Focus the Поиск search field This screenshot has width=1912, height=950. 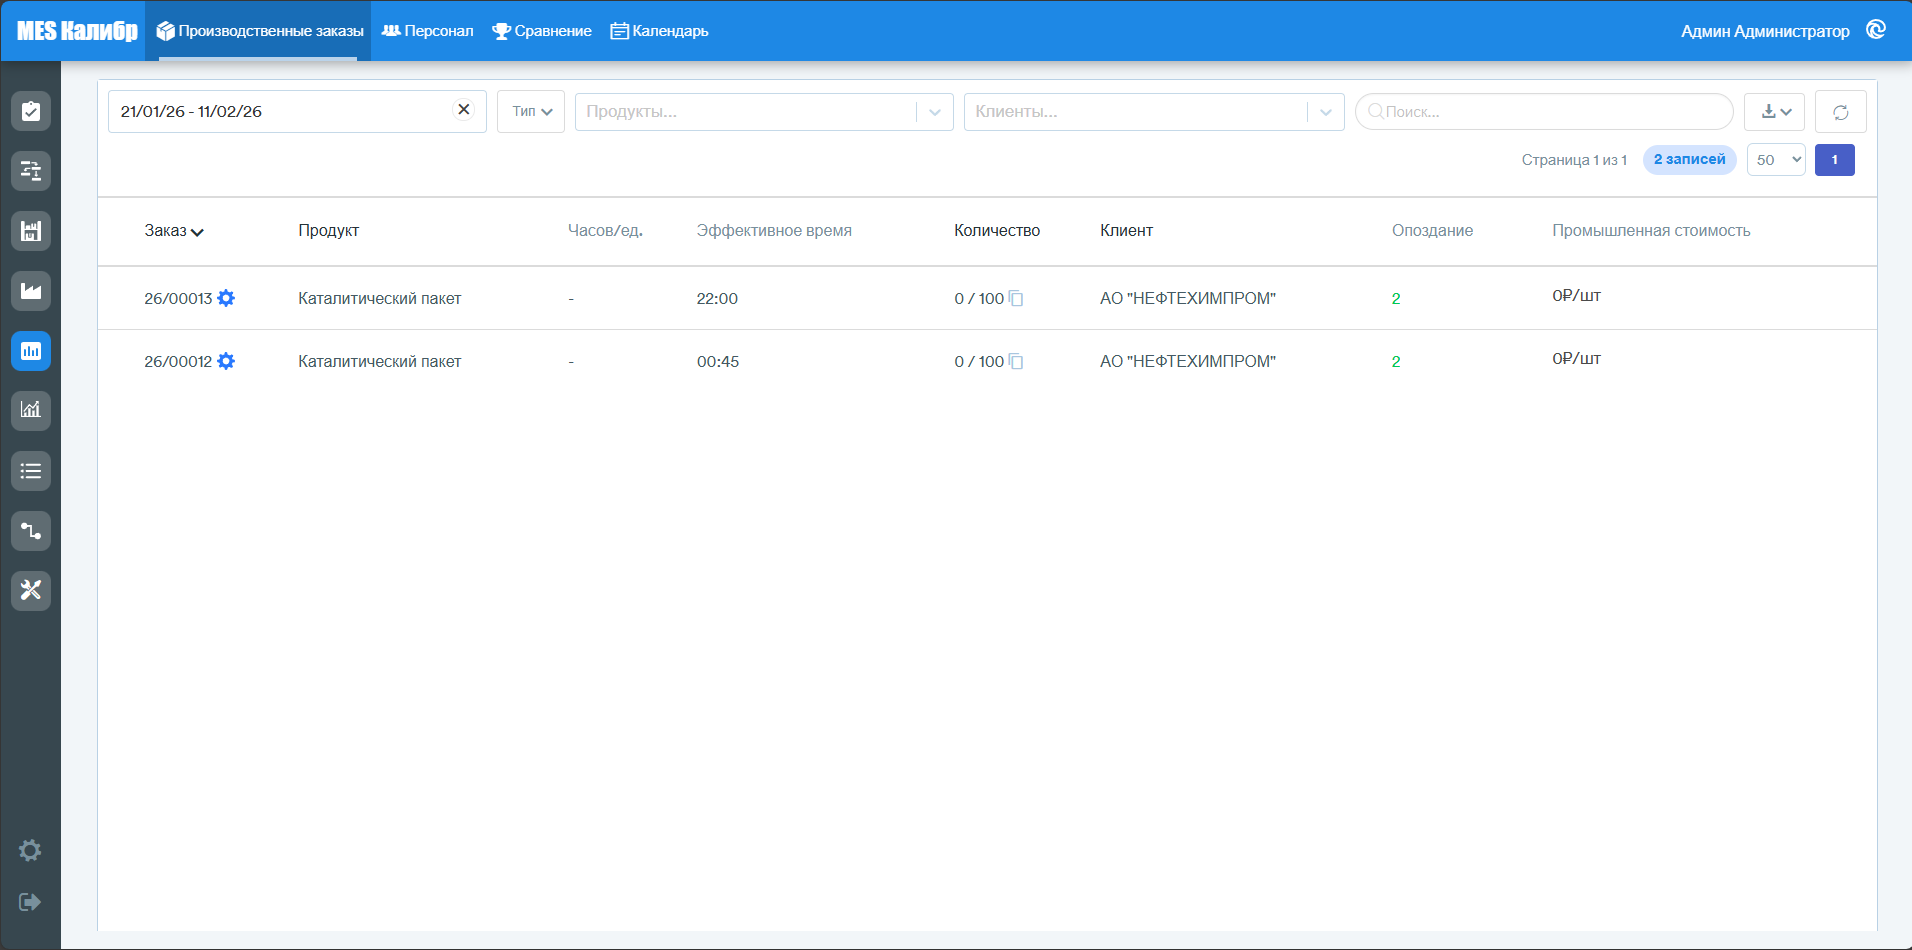pyautogui.click(x=1544, y=112)
